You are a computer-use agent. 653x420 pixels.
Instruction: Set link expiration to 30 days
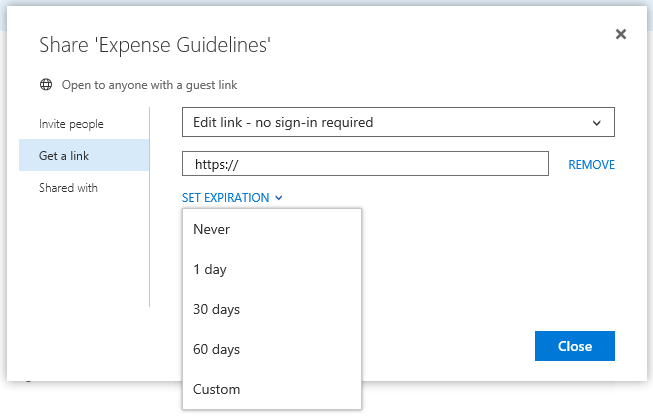[x=216, y=310]
